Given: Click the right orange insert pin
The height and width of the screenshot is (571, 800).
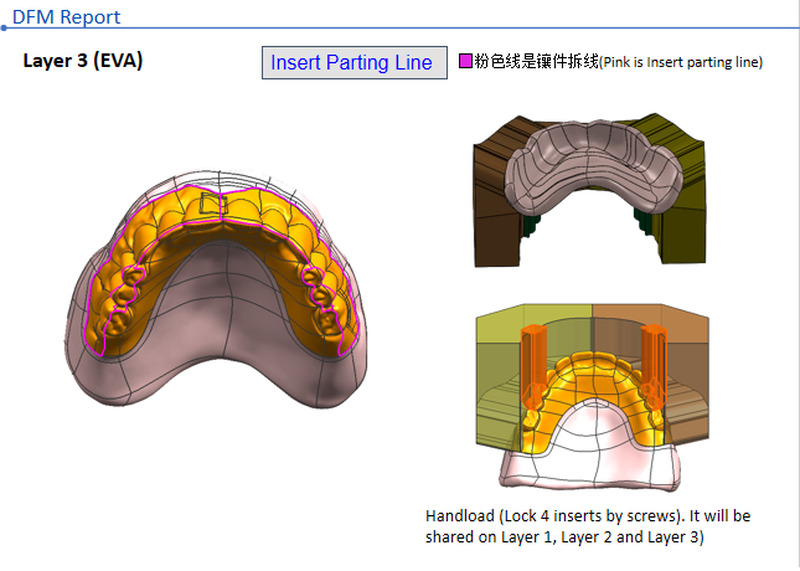Looking at the screenshot, I should coord(657,355).
